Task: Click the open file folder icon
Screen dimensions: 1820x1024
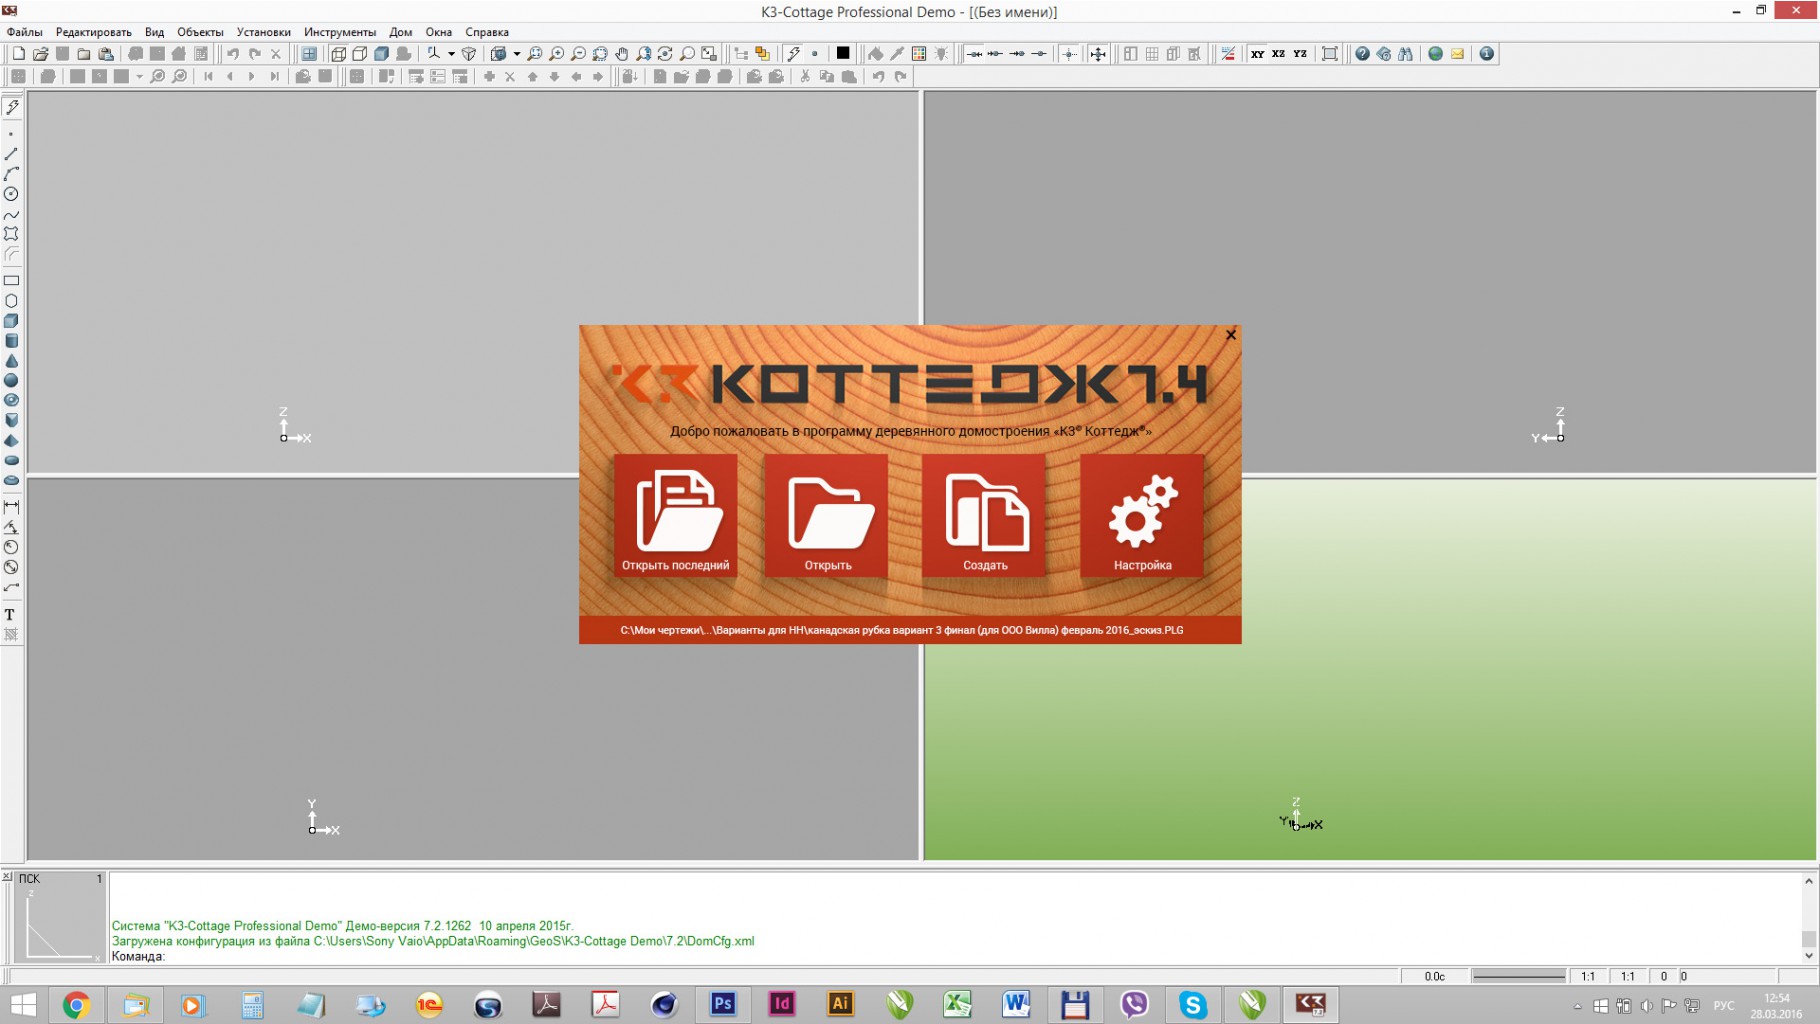Action: point(40,54)
